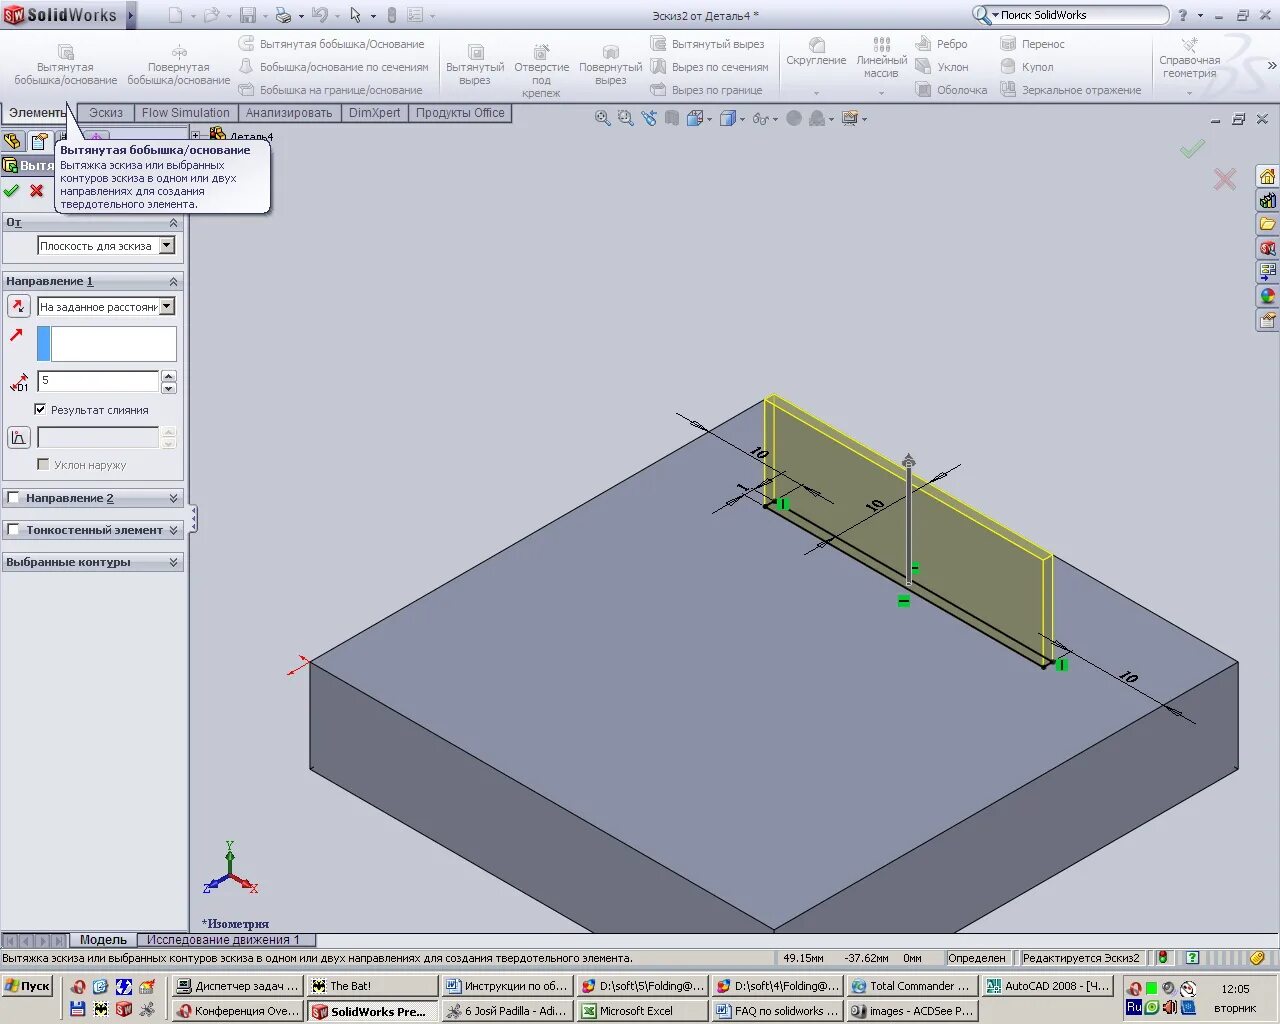Increase depth using the spinner up arrow

coord(168,375)
